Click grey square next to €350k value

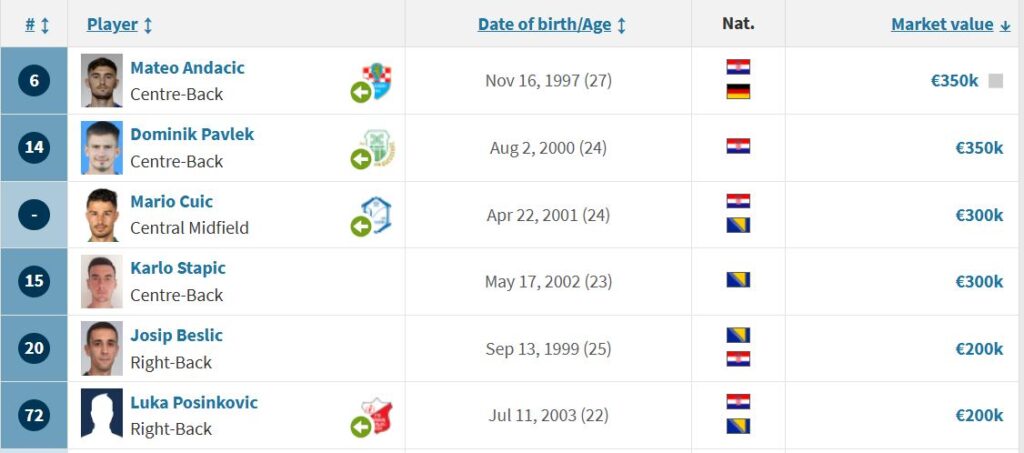coord(996,81)
